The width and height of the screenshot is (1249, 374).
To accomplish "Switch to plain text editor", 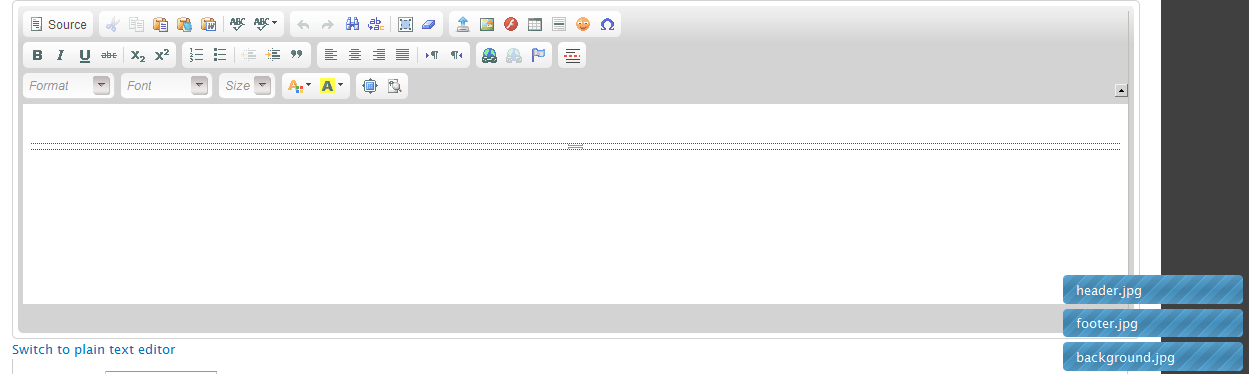I will click(x=93, y=349).
